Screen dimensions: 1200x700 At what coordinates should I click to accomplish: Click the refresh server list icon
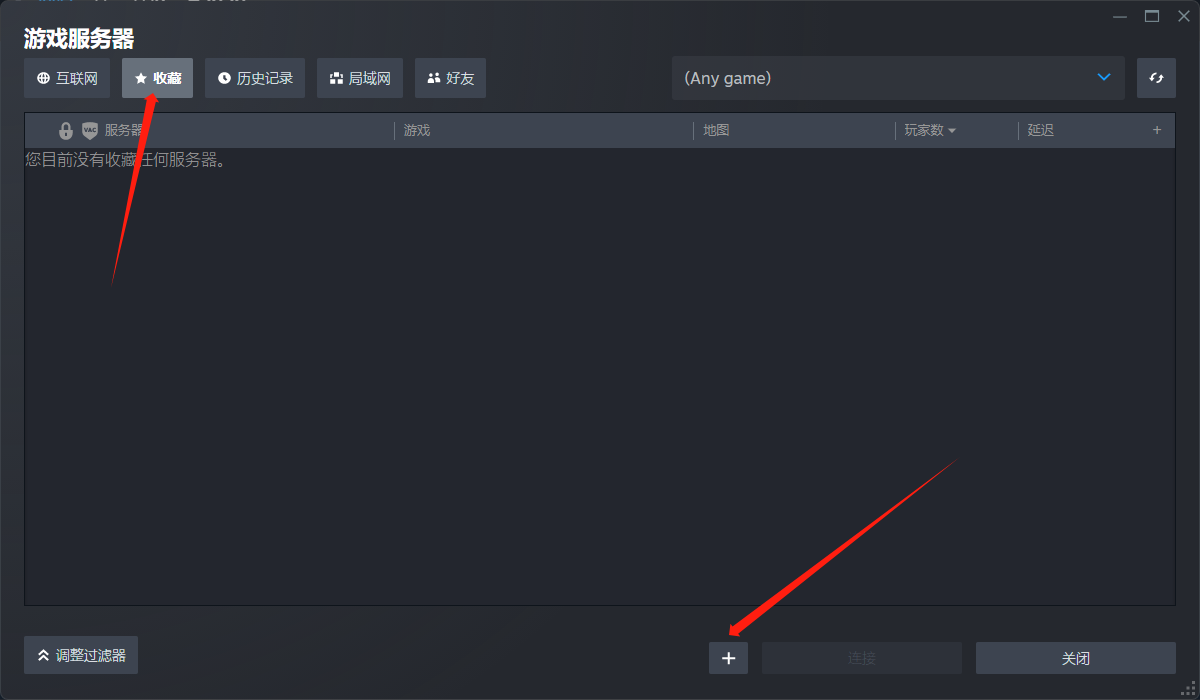point(1156,78)
